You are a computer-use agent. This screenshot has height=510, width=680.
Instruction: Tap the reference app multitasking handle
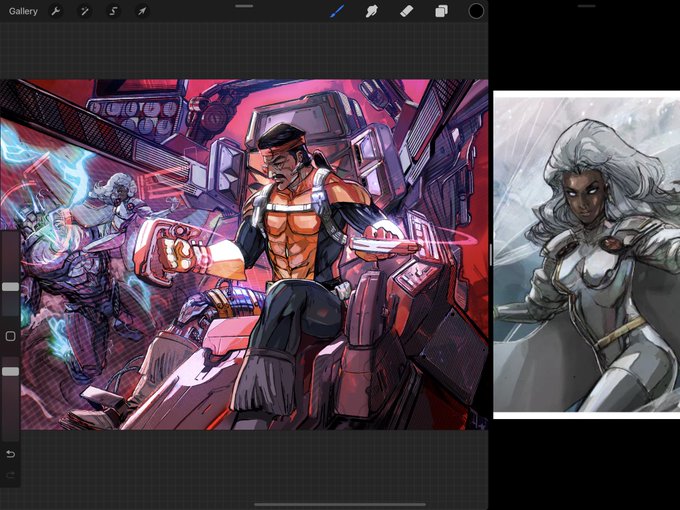[586, 6]
